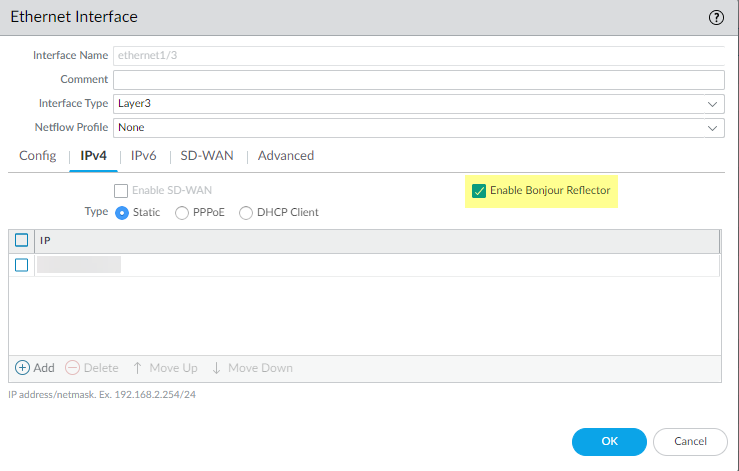Click the Cancel button
The image size is (739, 471).
pyautogui.click(x=690, y=441)
